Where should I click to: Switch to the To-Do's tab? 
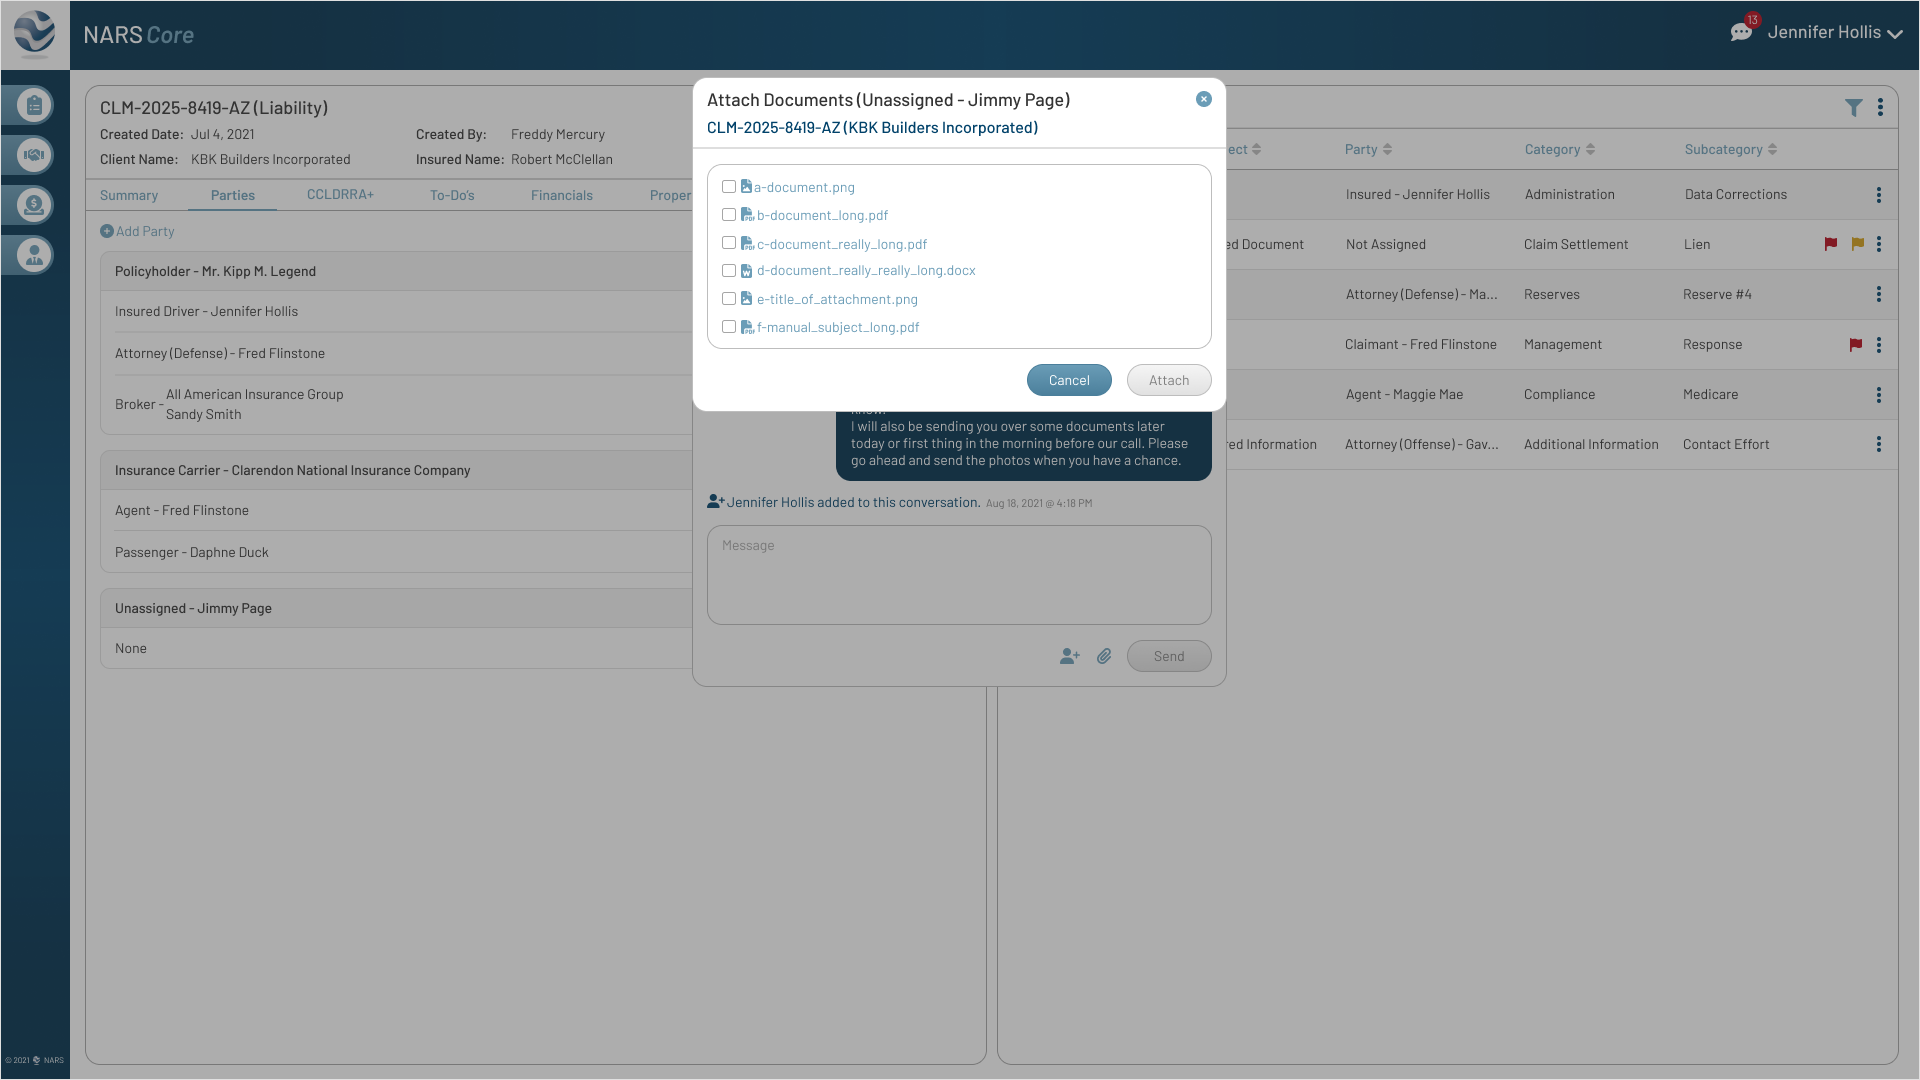tap(452, 195)
